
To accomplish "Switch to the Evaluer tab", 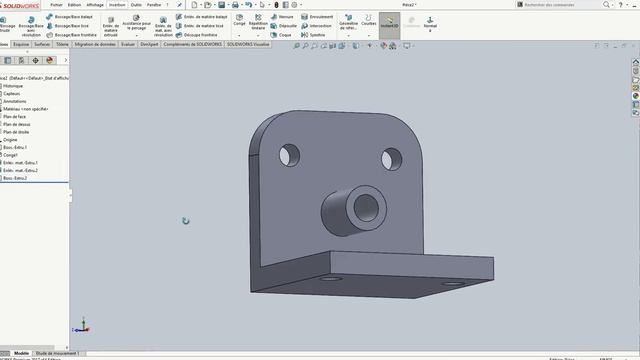I will (x=128, y=44).
